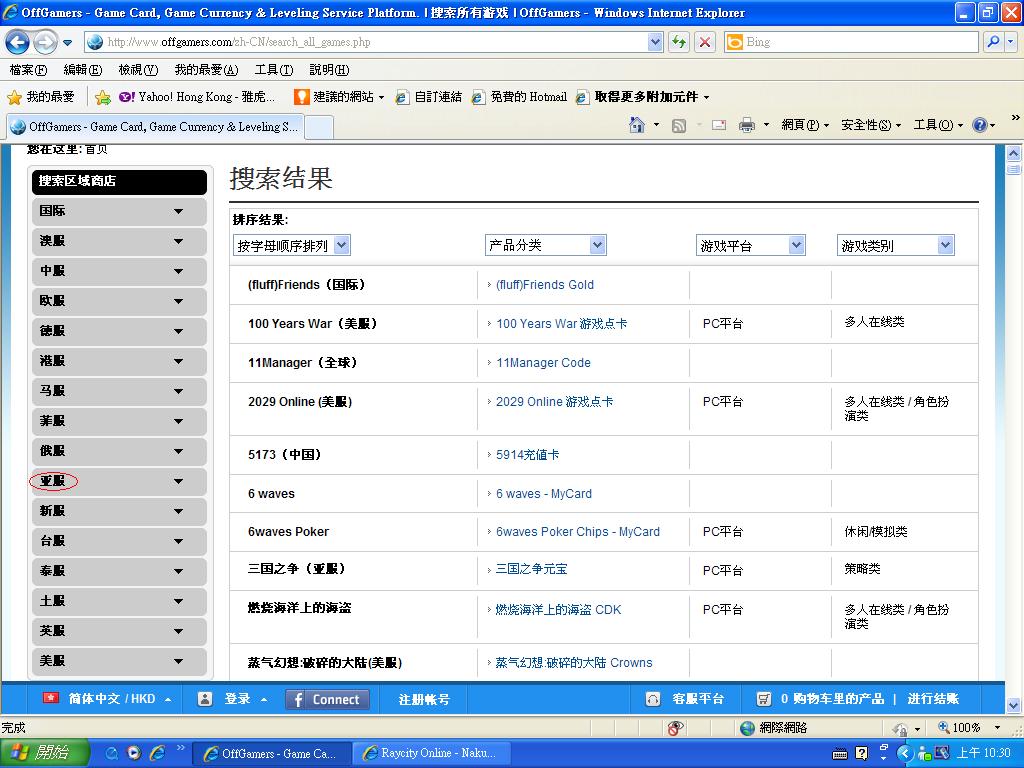This screenshot has height=768, width=1024.
Task: Click the 注册帐号 link in bottom bar
Action: 424,699
